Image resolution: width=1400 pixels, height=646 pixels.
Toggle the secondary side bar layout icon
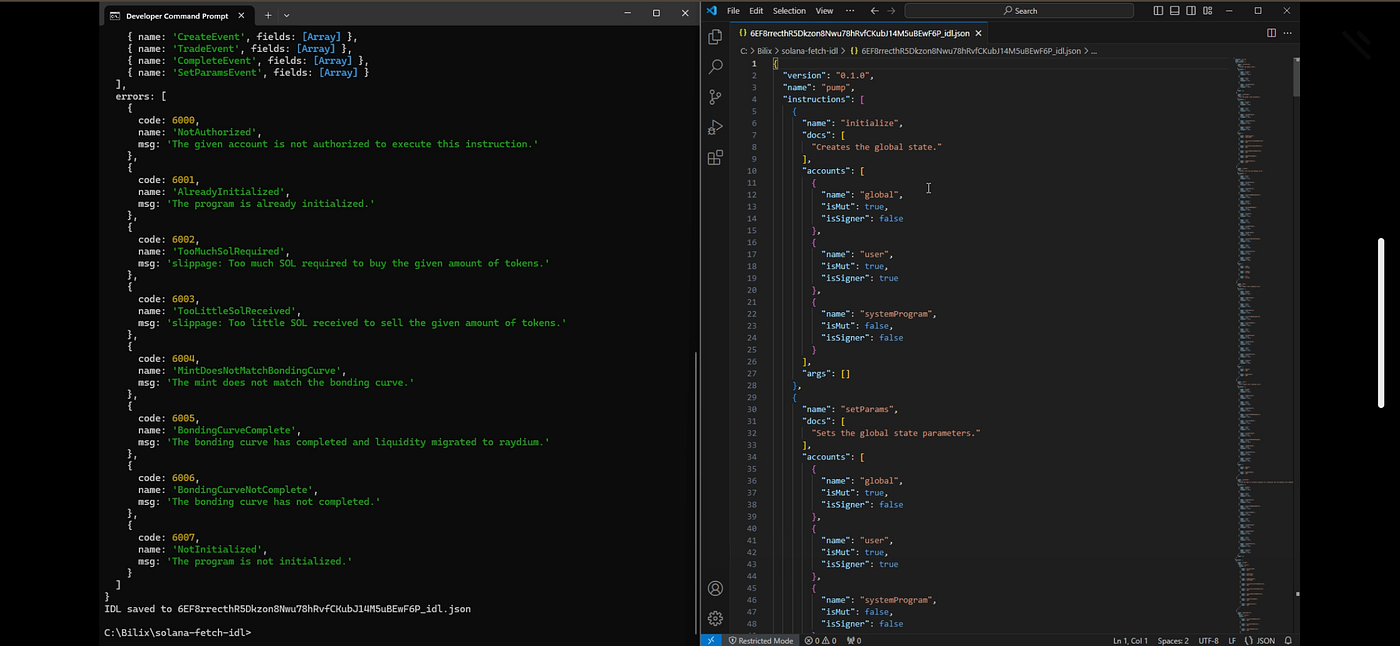pos(1190,11)
